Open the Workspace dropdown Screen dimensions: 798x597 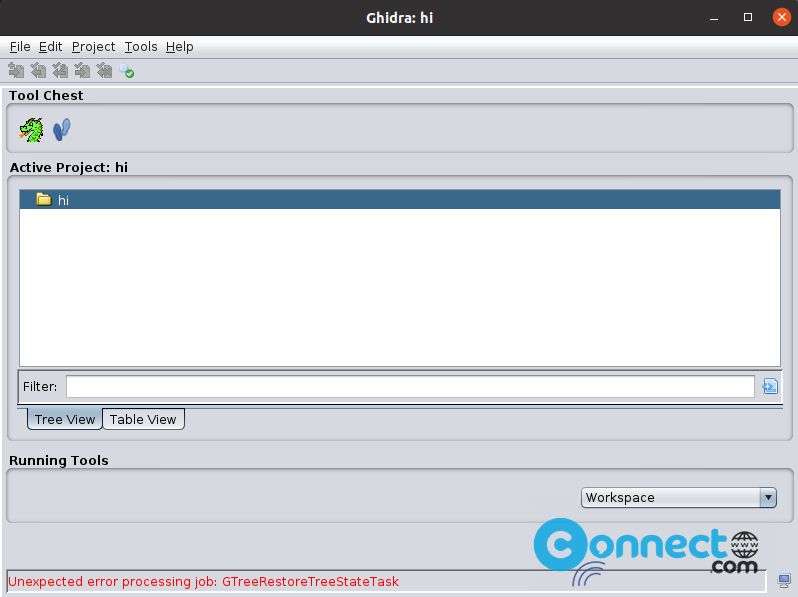(x=678, y=497)
